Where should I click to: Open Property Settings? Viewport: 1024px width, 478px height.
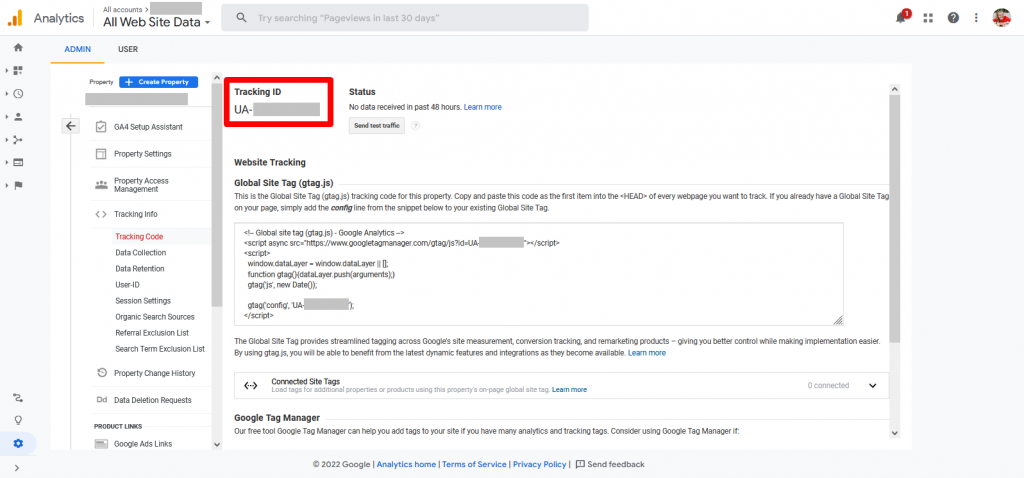click(142, 154)
